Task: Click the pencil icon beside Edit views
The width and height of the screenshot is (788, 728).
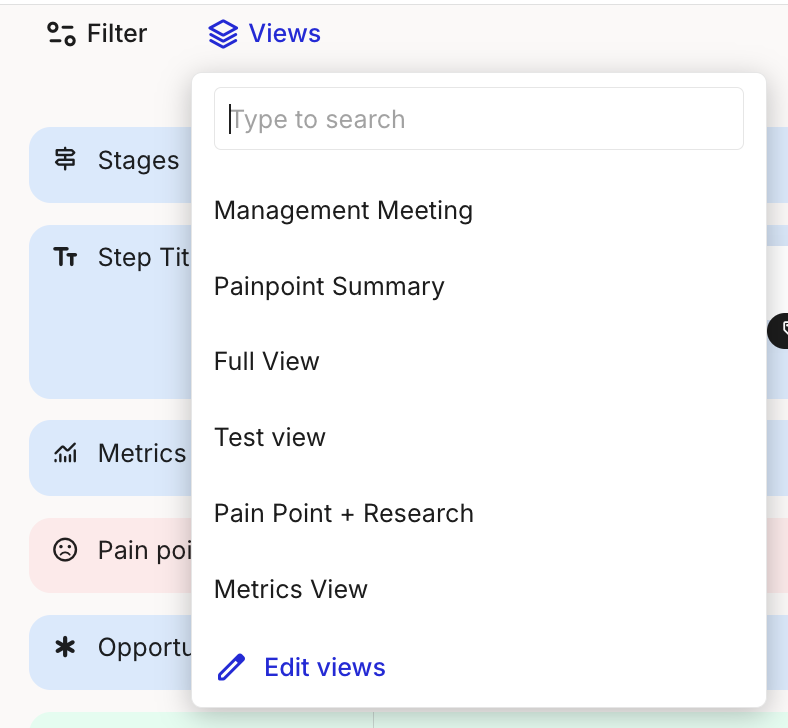Action: [231, 667]
